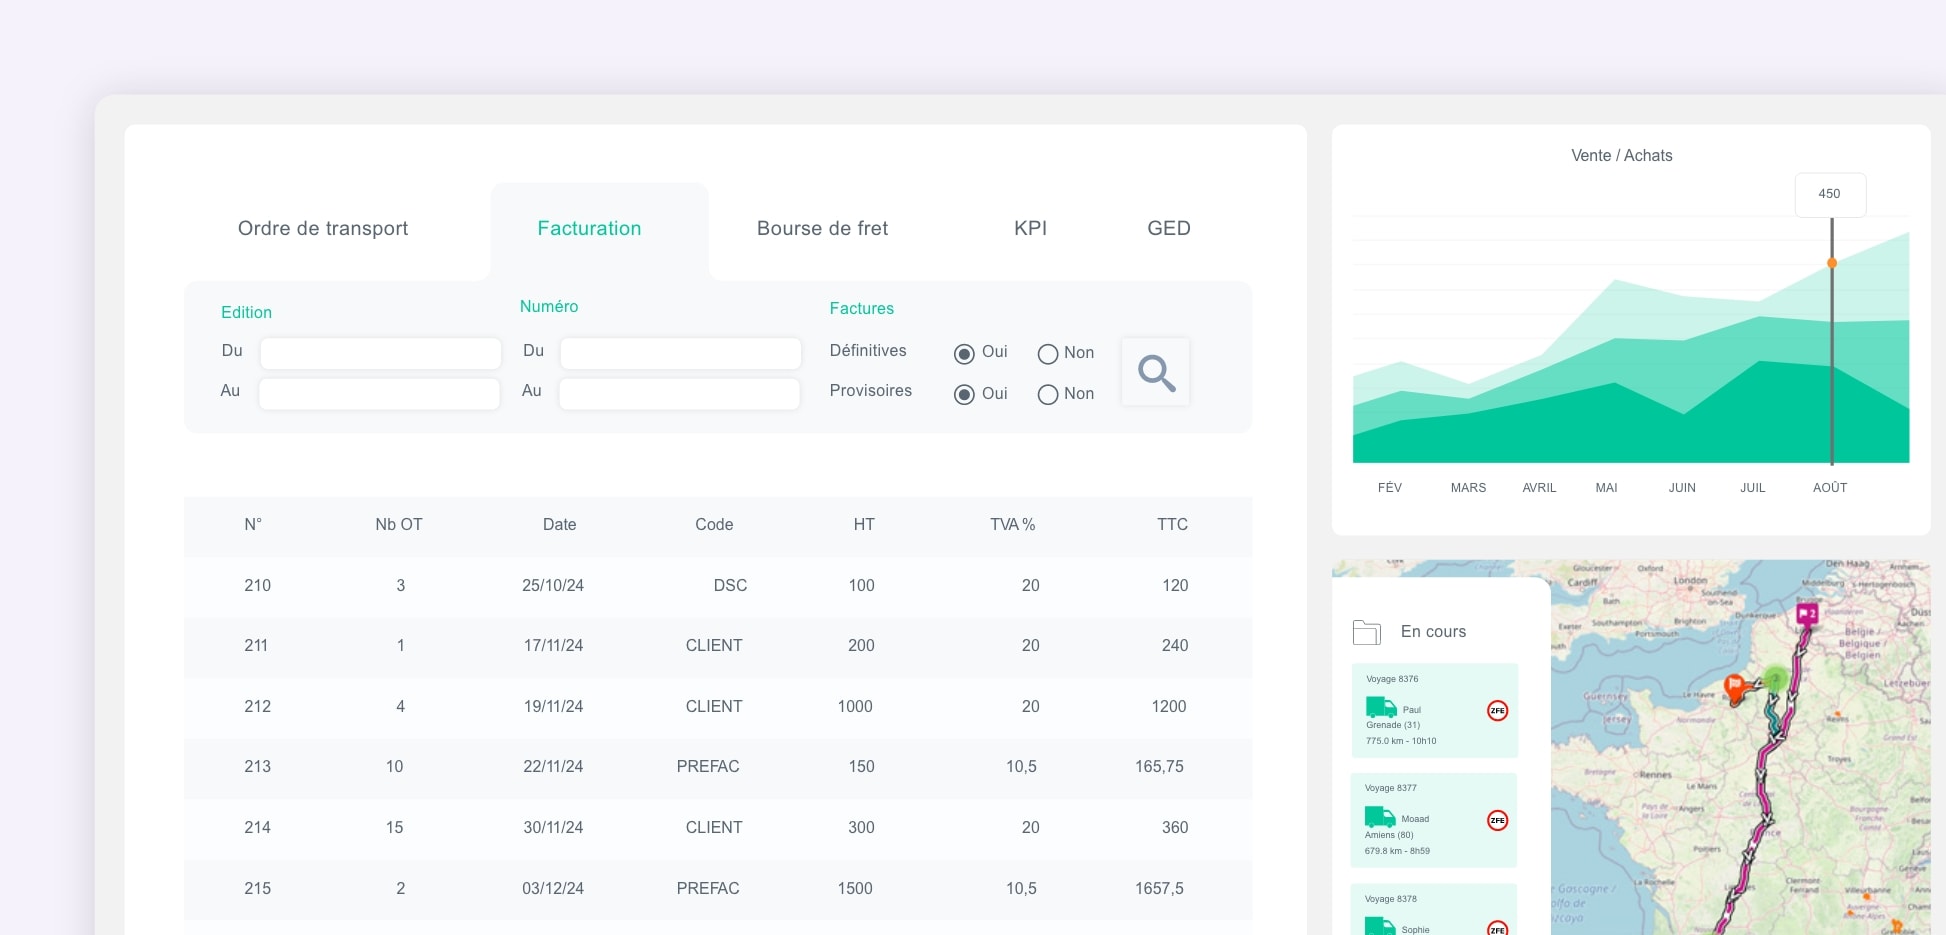Click the purple flag marker on map
This screenshot has width=1946, height=935.
click(1807, 613)
